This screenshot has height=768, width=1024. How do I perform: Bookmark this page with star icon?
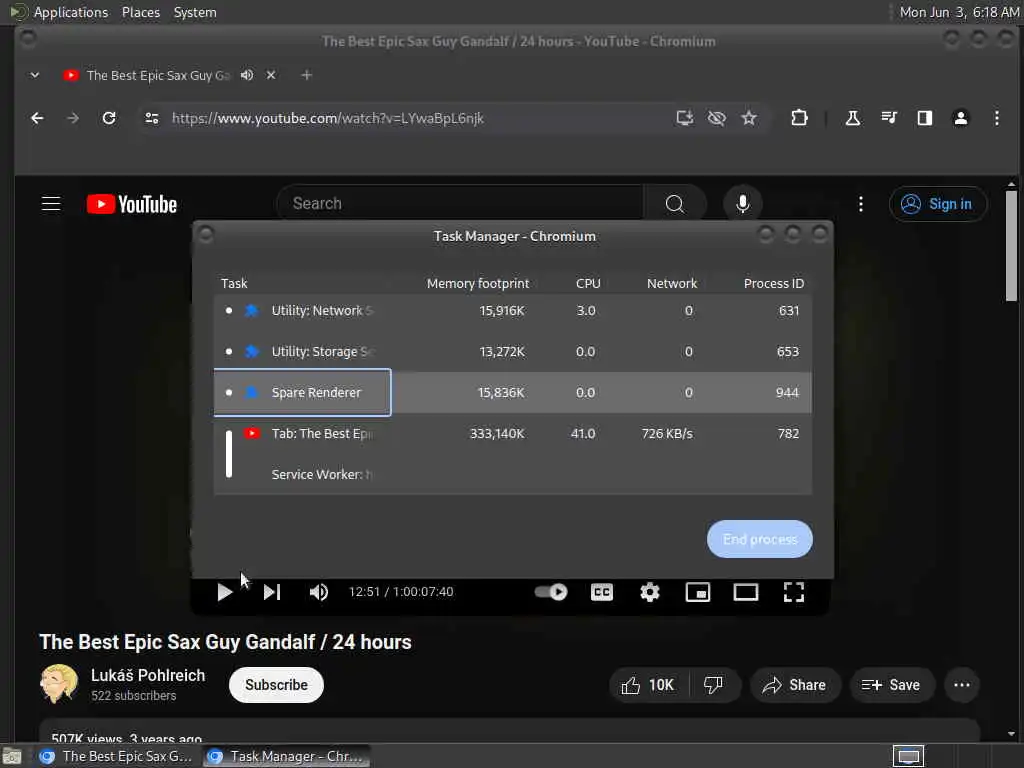click(x=749, y=118)
